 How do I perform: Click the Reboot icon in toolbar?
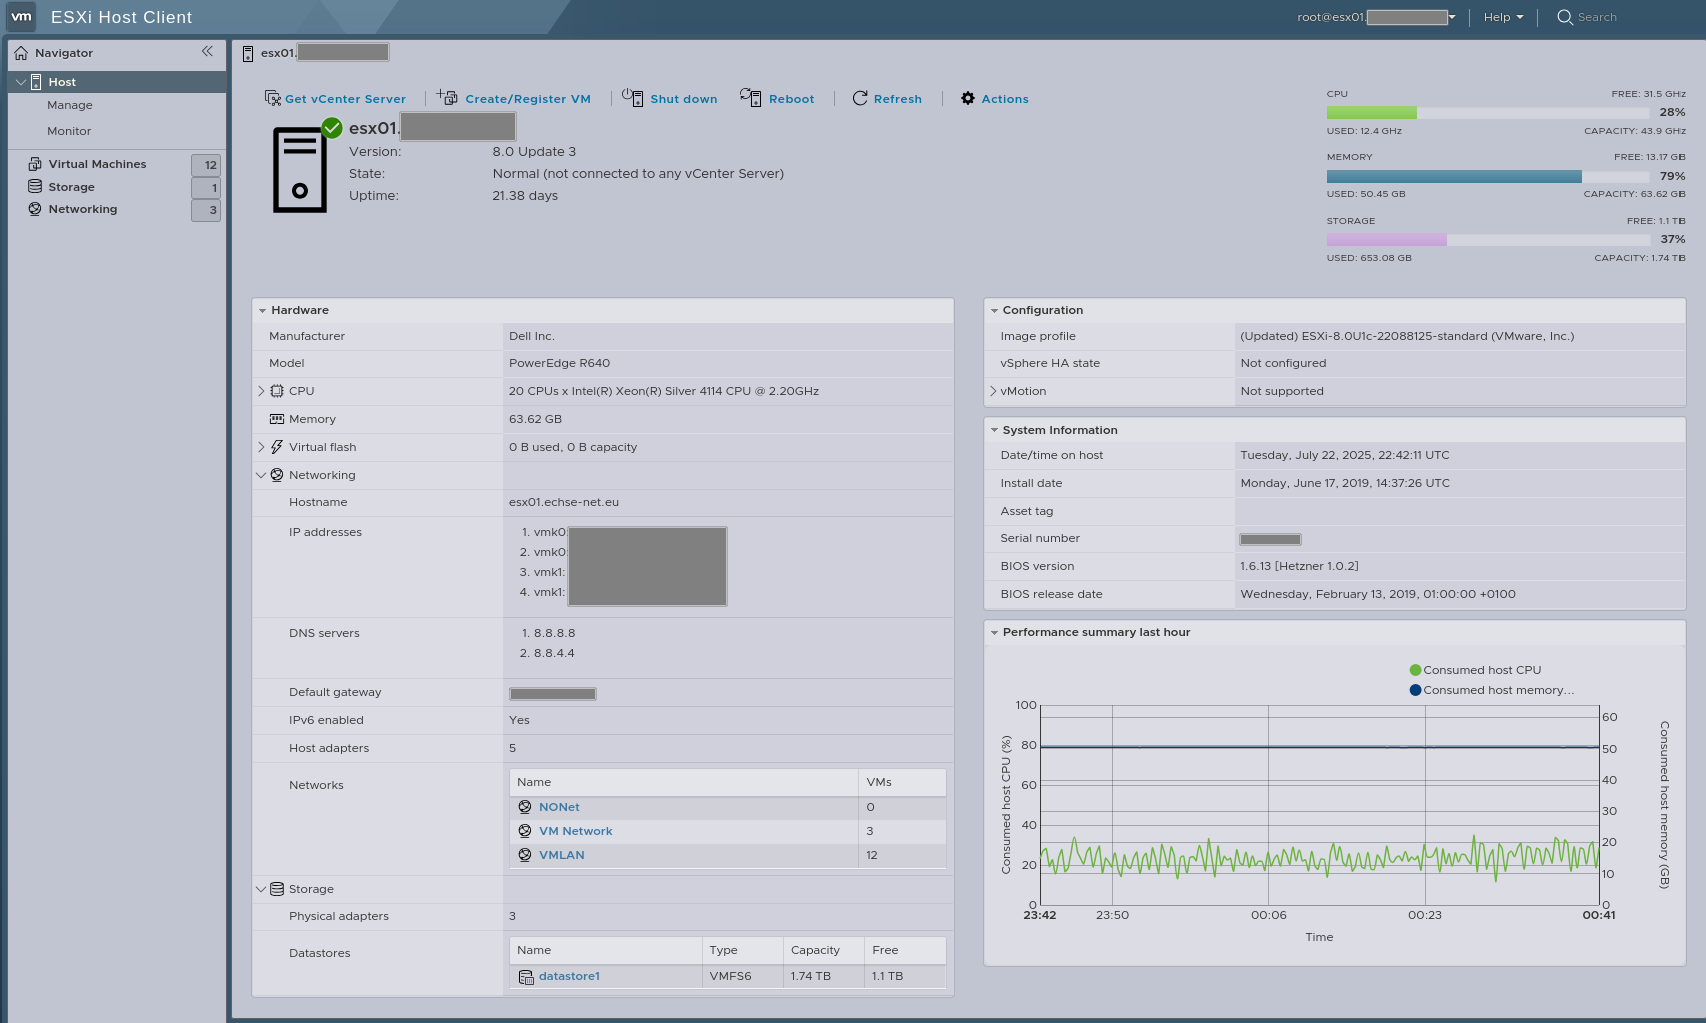(x=750, y=97)
